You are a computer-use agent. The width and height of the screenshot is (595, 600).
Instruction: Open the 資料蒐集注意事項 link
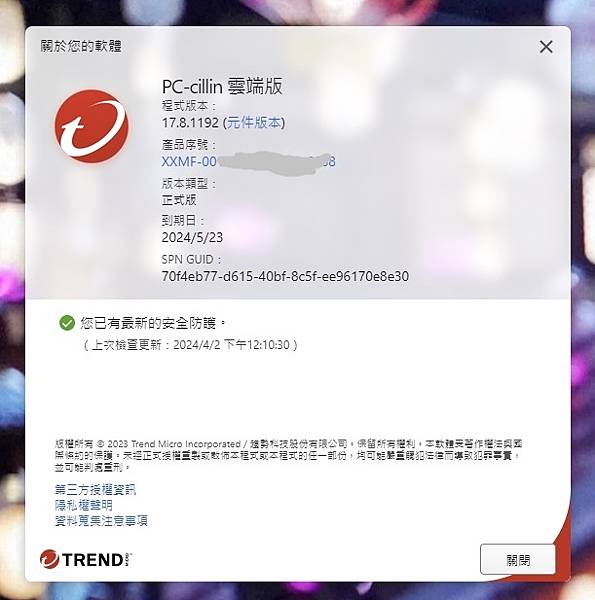point(101,520)
